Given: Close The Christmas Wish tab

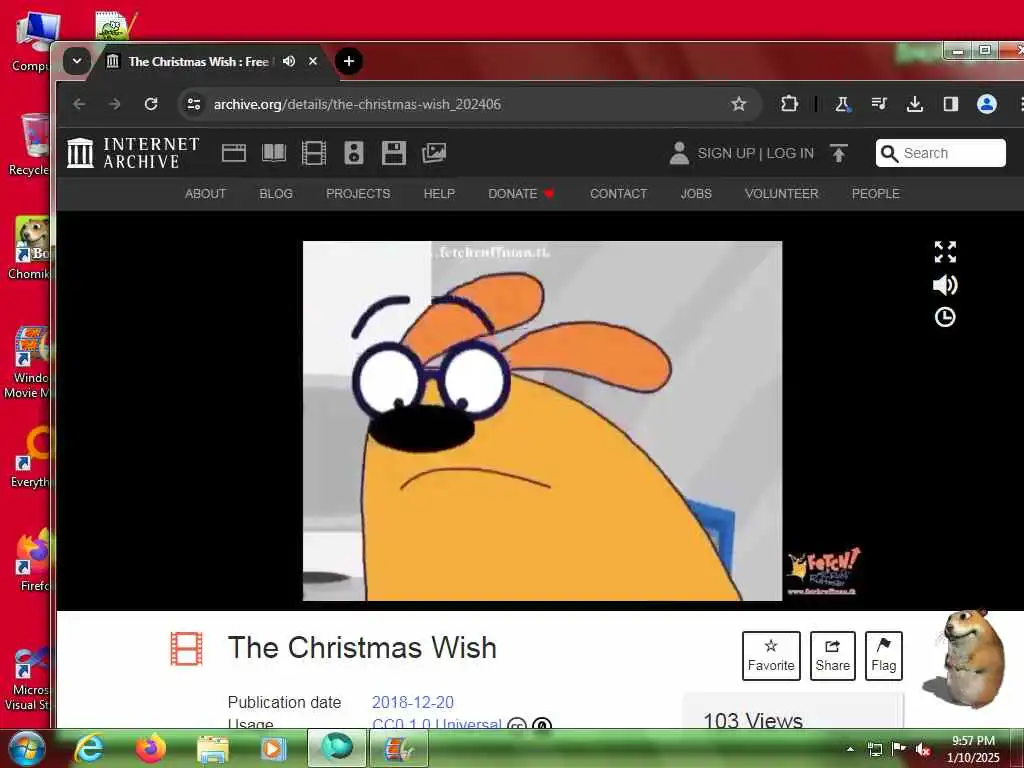Looking at the screenshot, I should pyautogui.click(x=313, y=61).
